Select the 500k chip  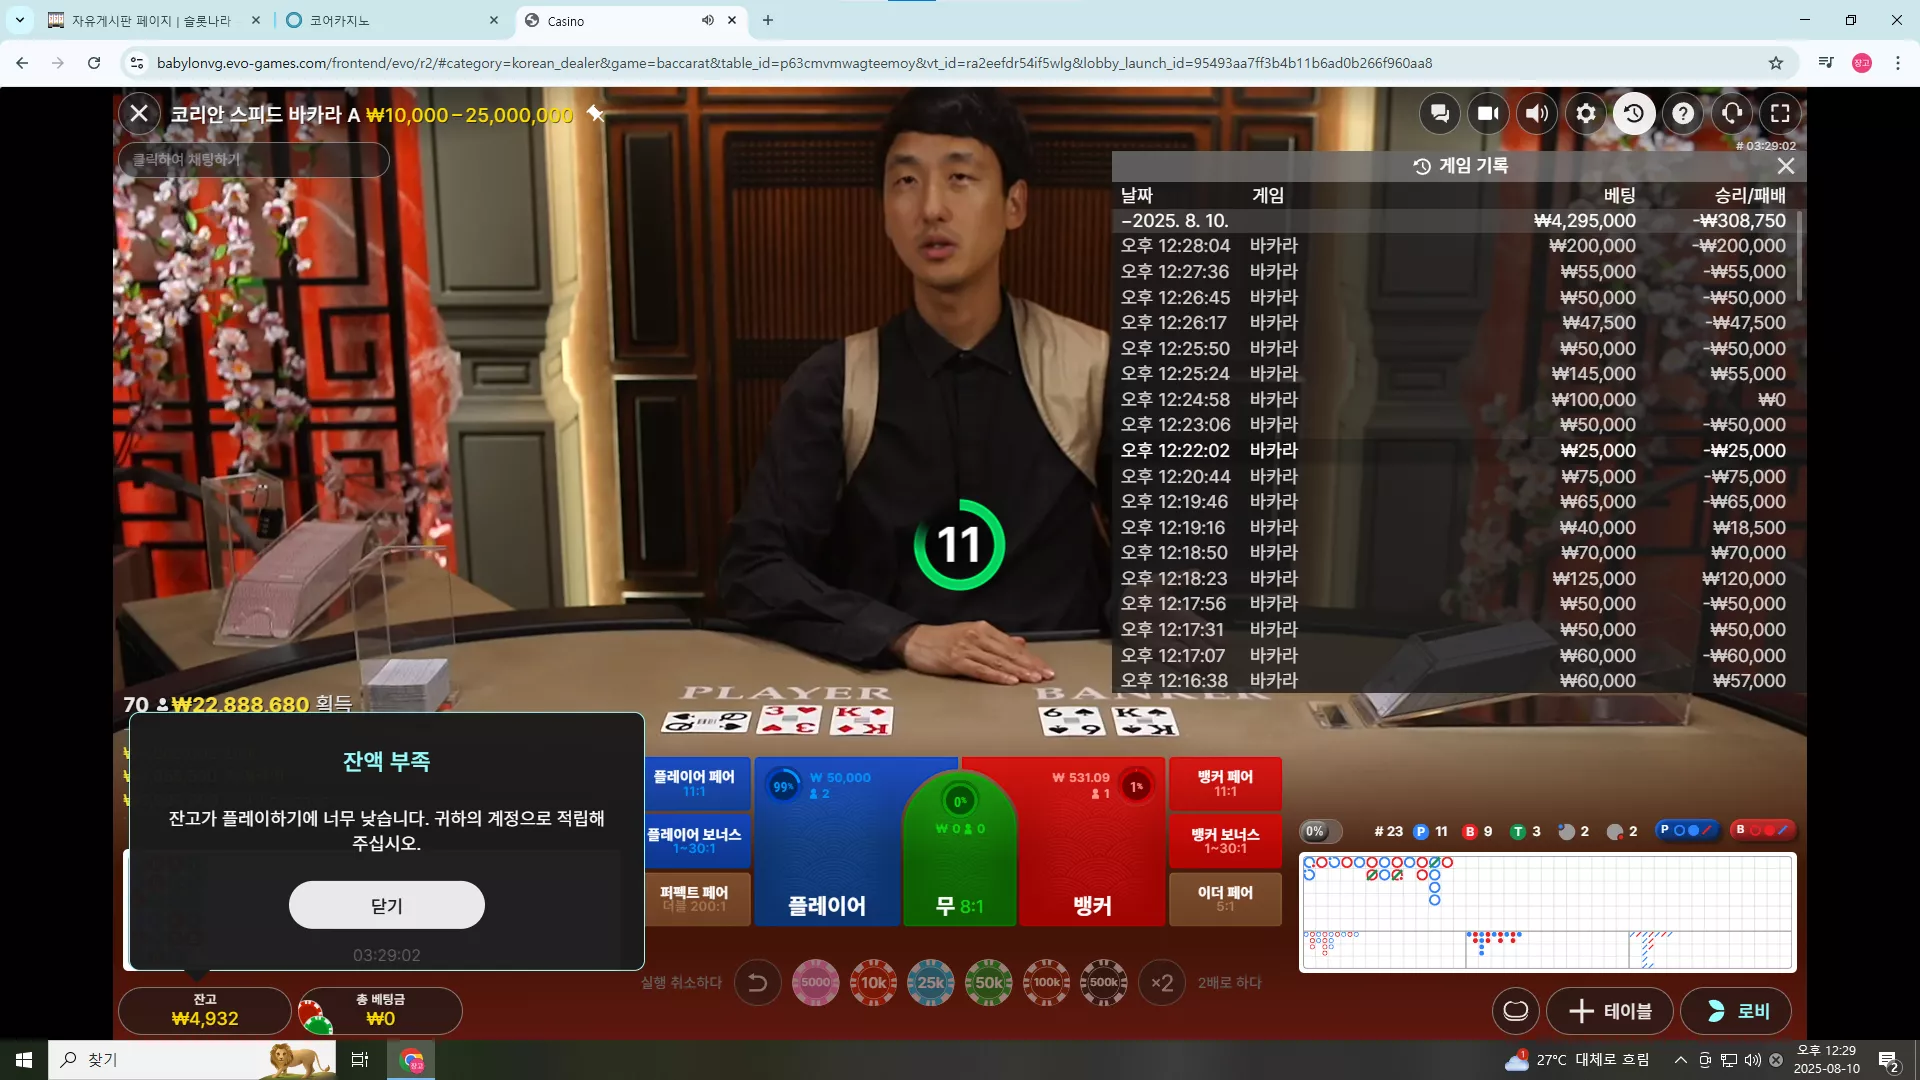coord(1104,983)
